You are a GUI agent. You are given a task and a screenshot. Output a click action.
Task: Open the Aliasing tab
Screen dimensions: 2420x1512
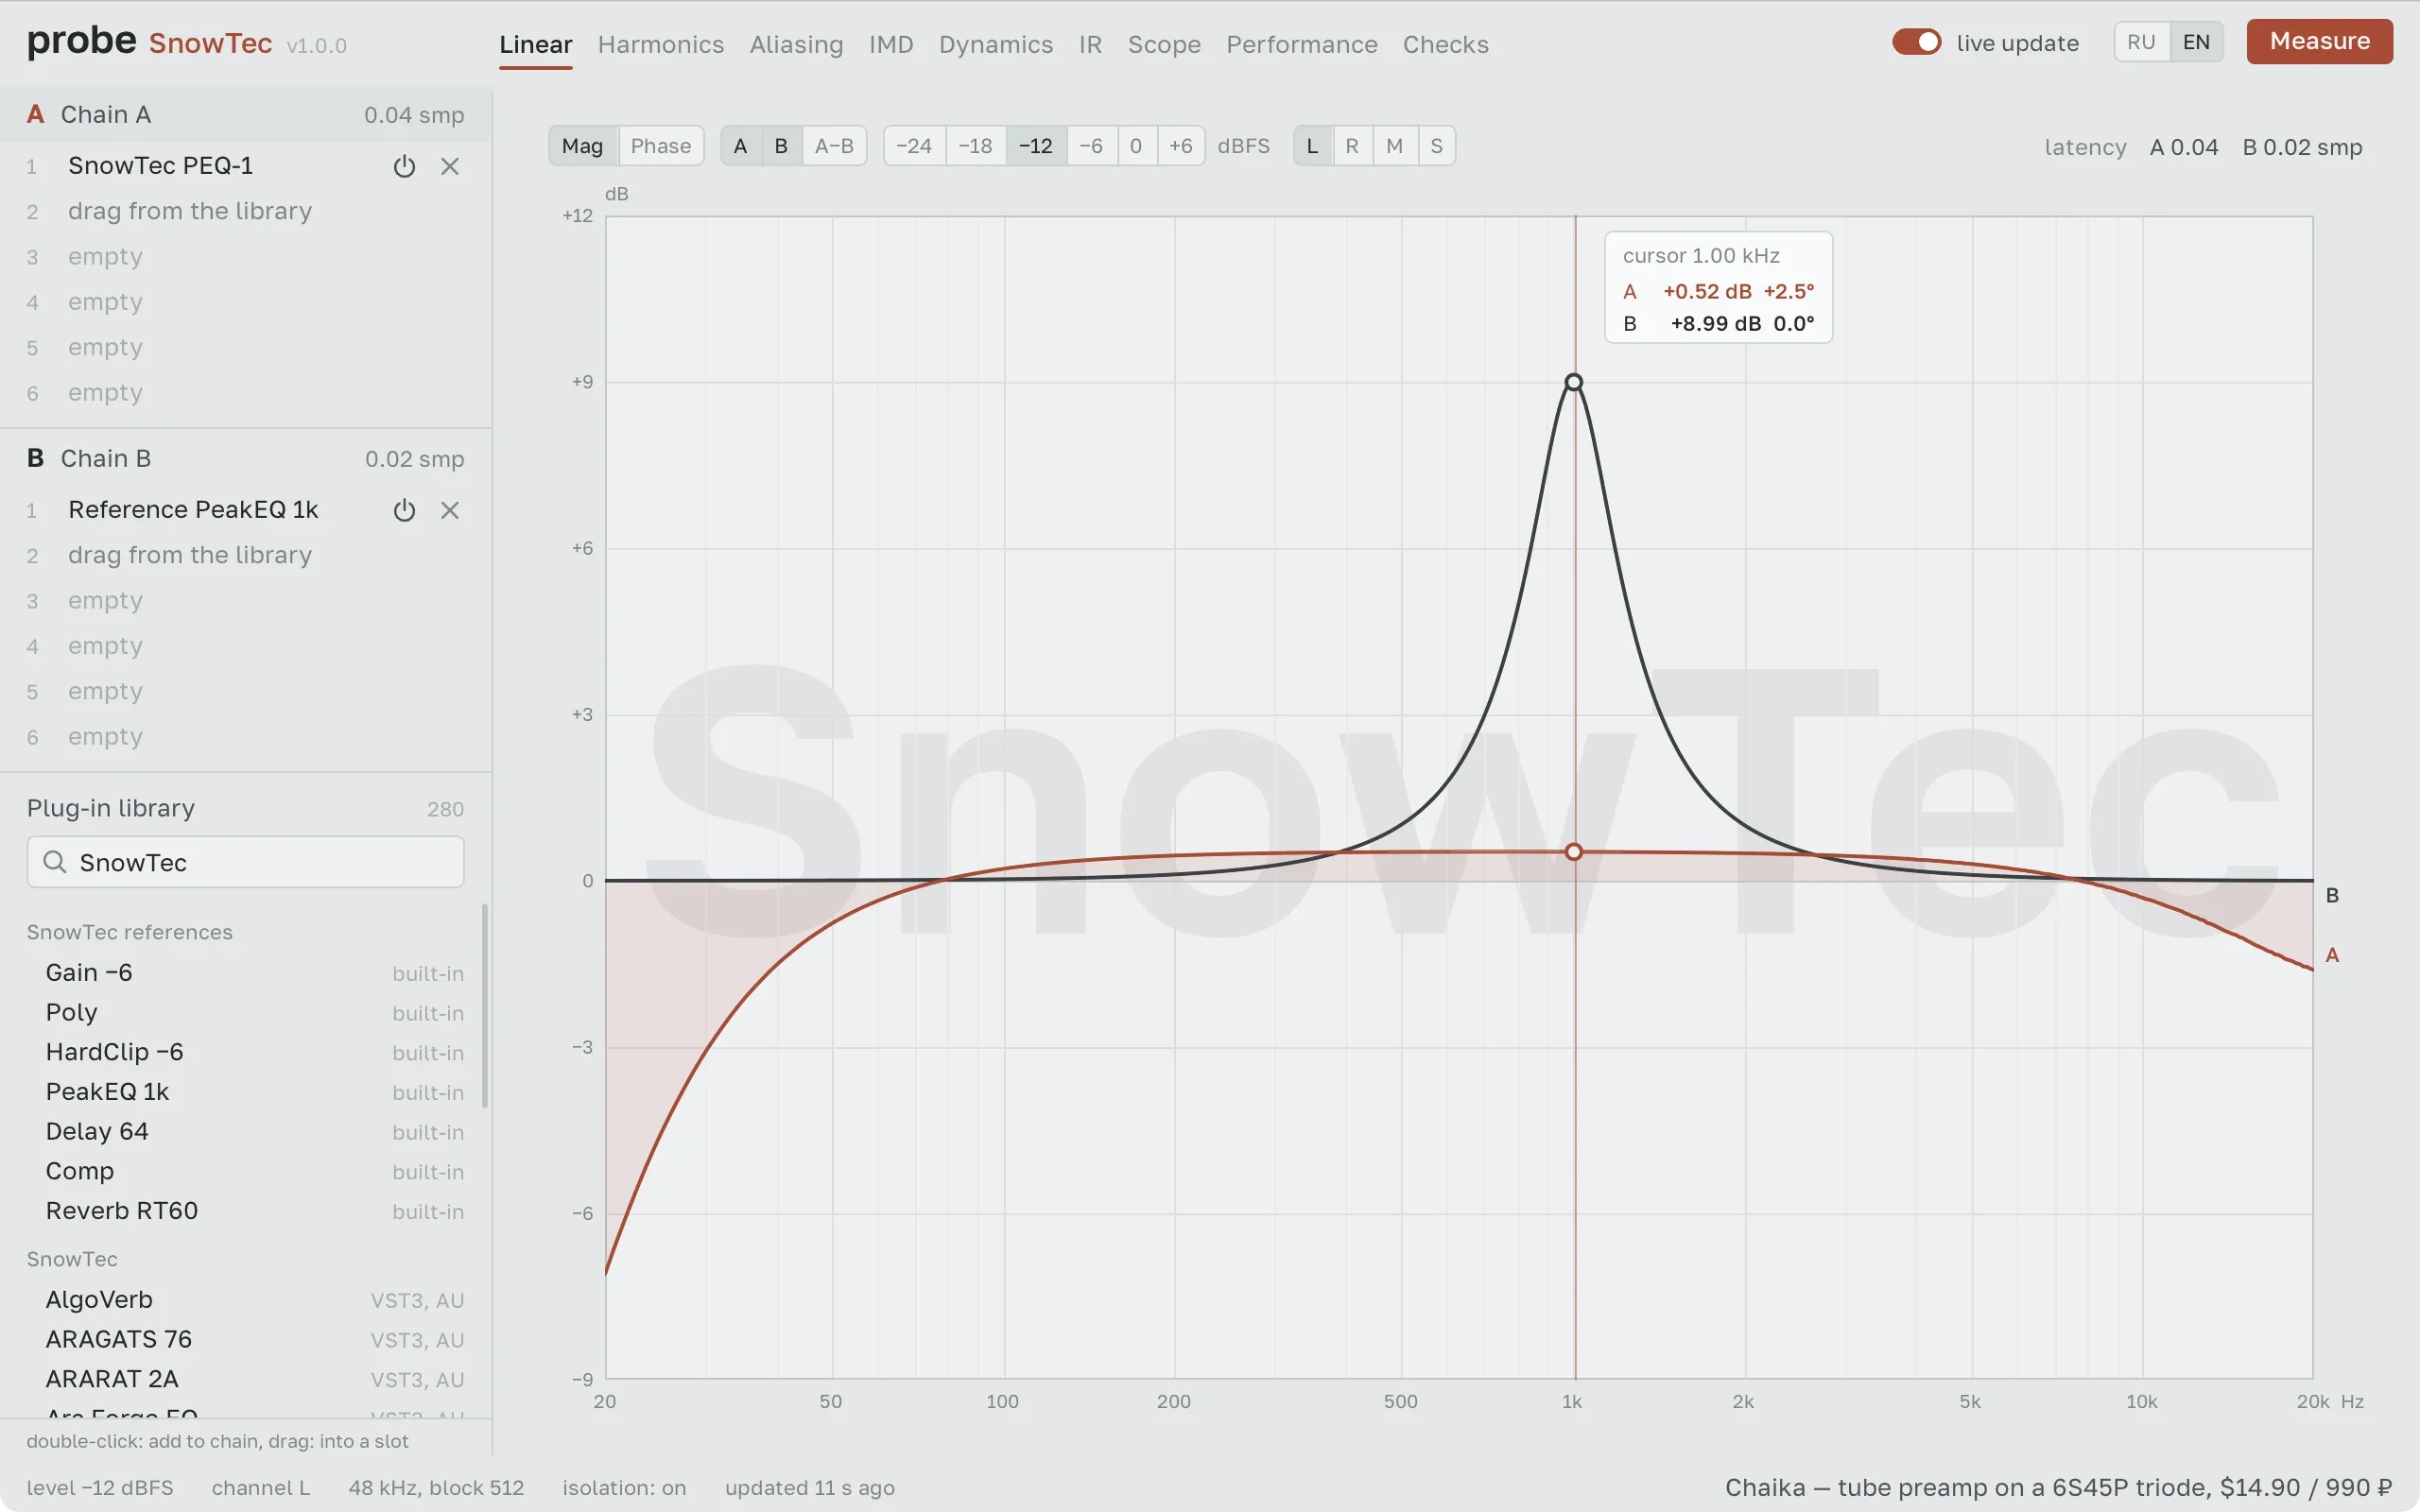(796, 44)
